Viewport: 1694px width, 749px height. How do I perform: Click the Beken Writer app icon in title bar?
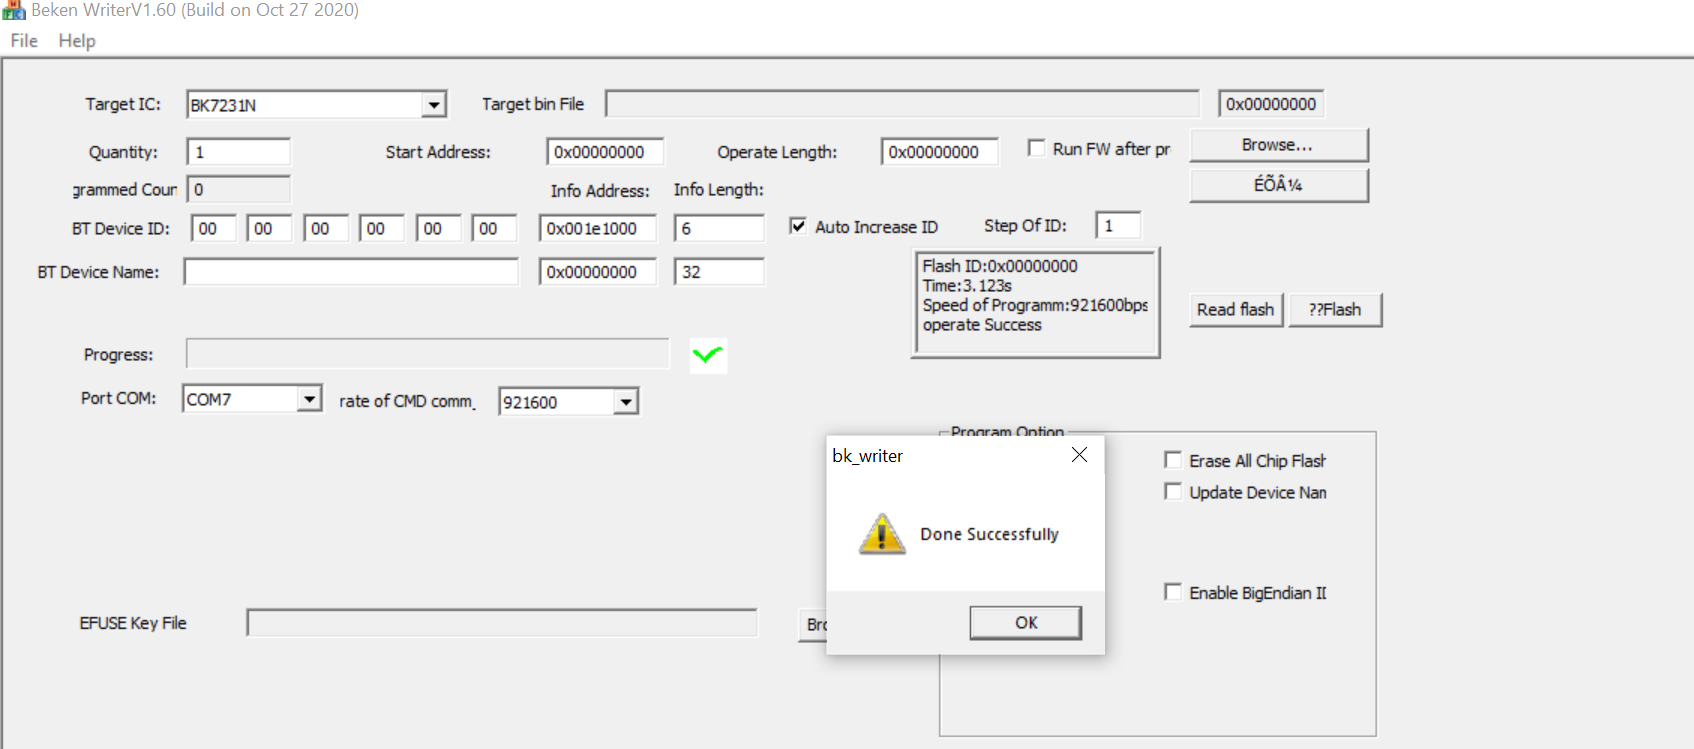pos(14,10)
